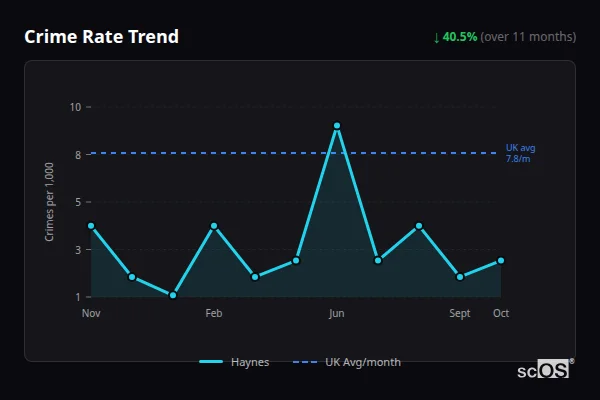Screen dimensions: 600x400
Task: Click the 'Sept' x-axis label
Action: coord(460,313)
